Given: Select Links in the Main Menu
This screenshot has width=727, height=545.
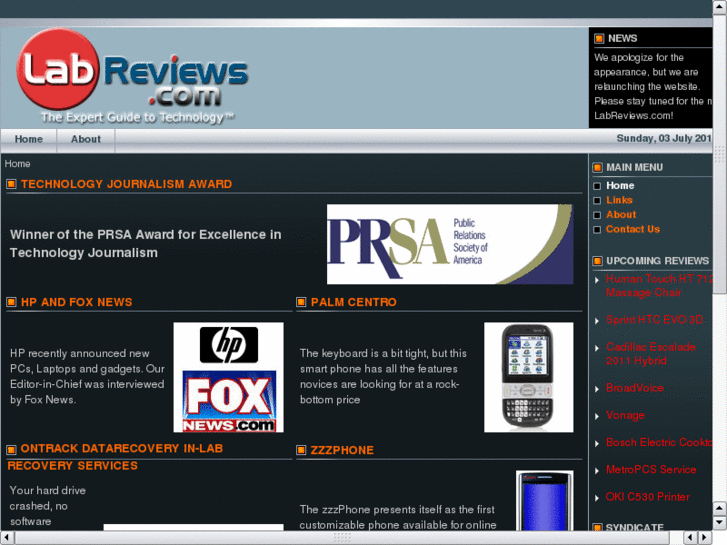Looking at the screenshot, I should tap(619, 200).
